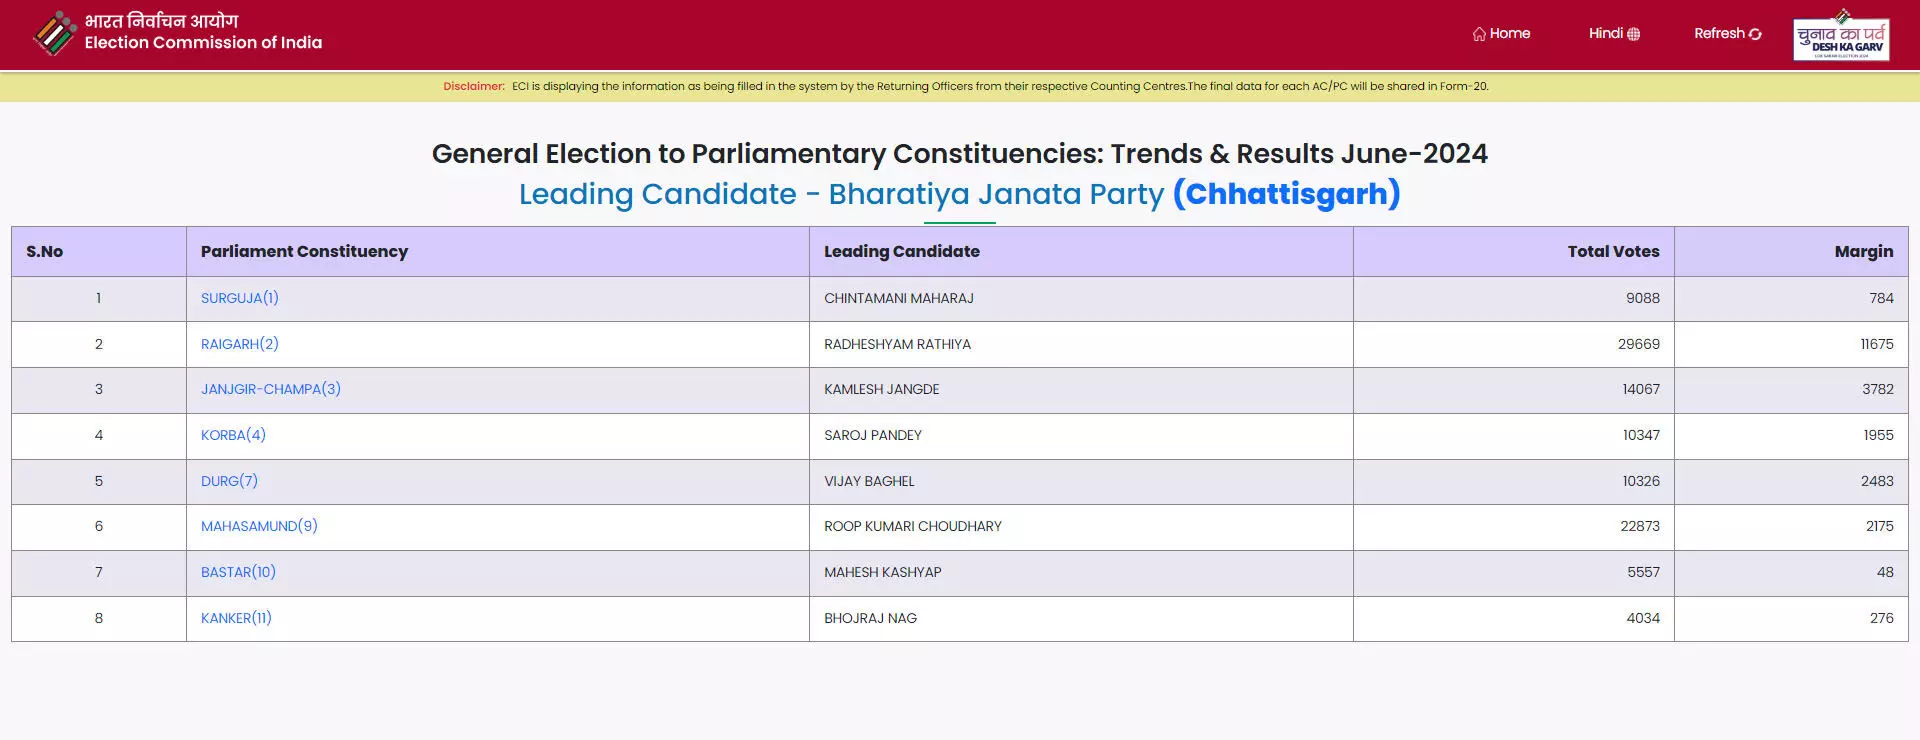Click the Hindi globe icon
The height and width of the screenshot is (740, 1920).
1634,34
